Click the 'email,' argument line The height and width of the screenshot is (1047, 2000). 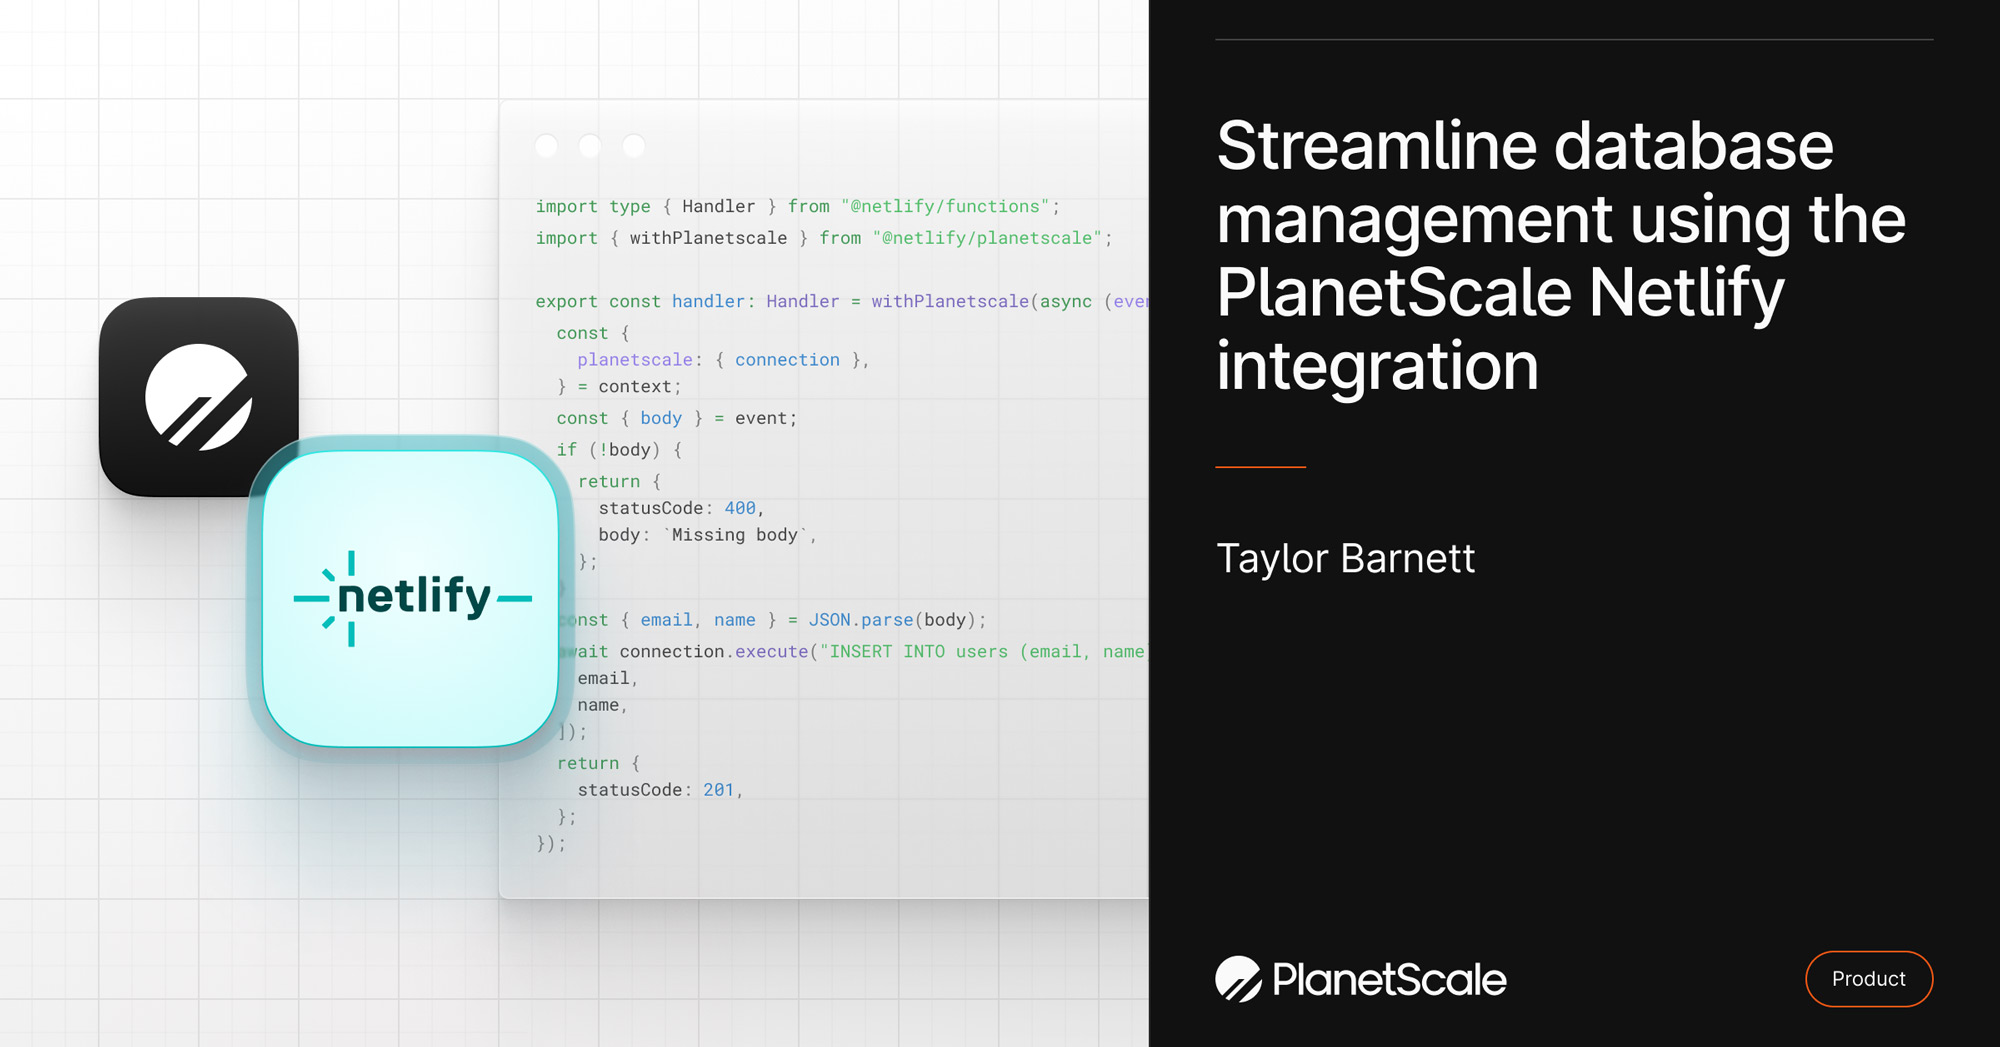[608, 678]
